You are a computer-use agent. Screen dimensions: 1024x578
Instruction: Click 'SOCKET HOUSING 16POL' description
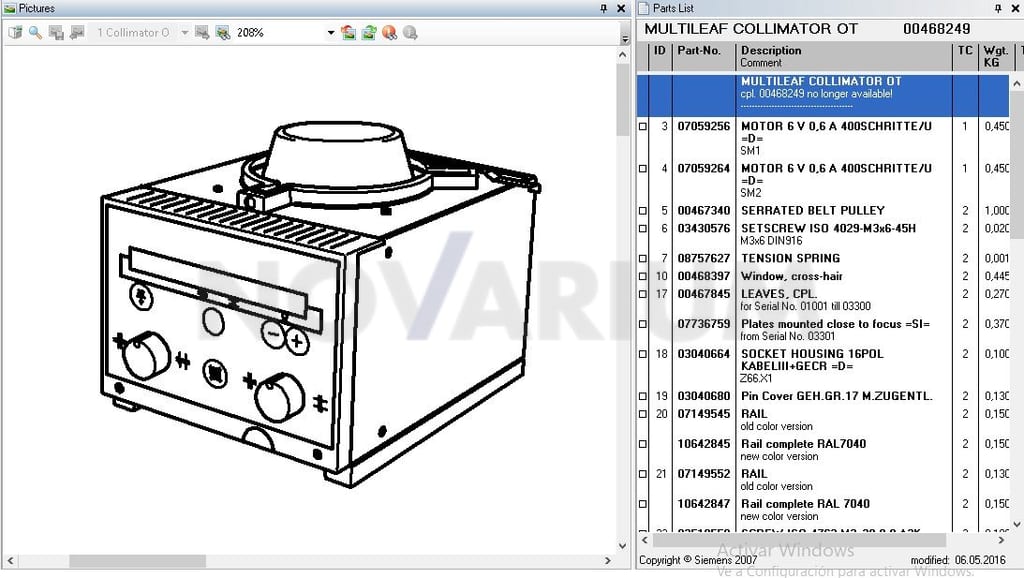[812, 354]
